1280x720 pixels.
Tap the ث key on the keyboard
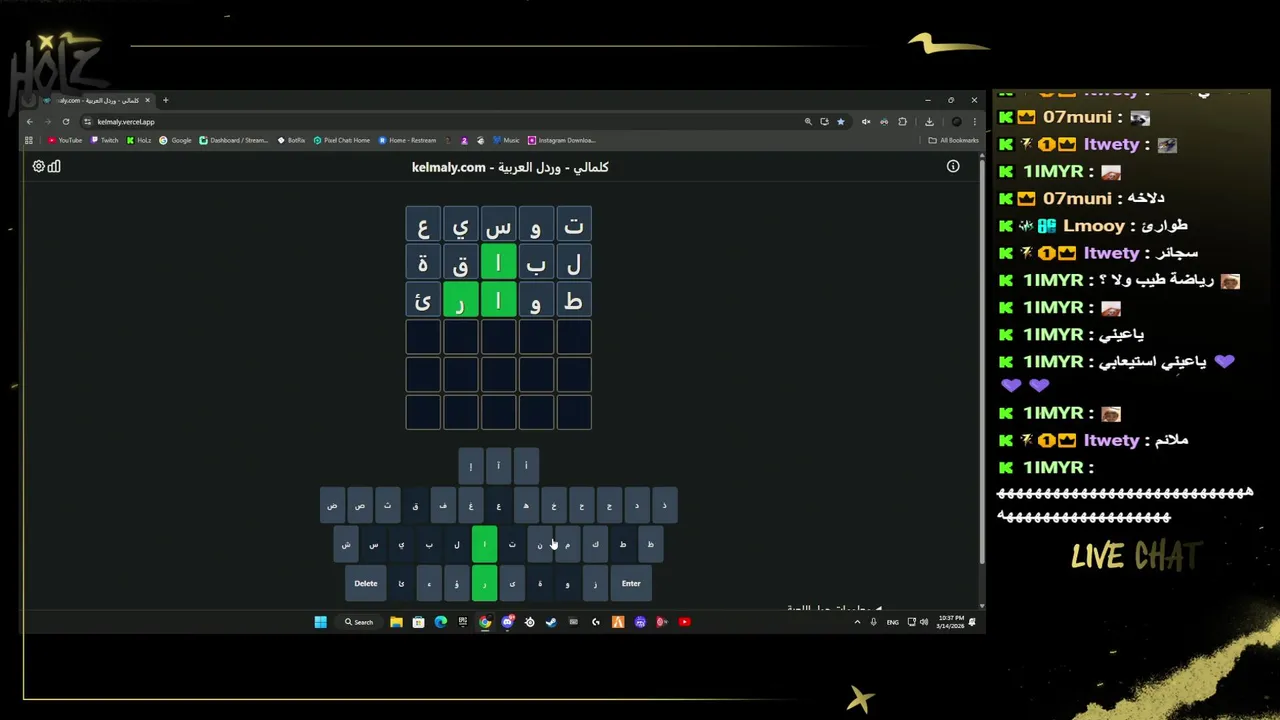388,505
